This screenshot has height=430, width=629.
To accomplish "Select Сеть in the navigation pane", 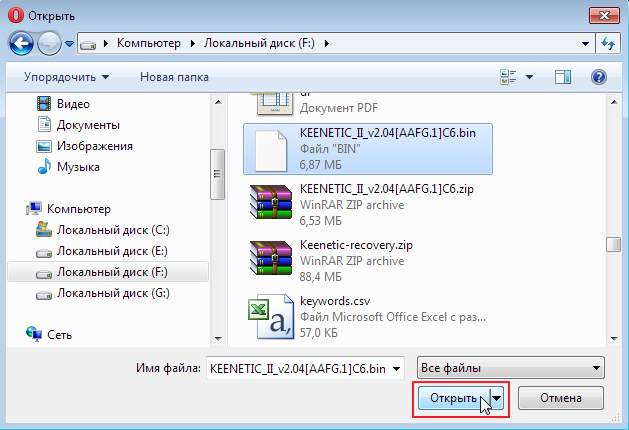I will [x=59, y=335].
